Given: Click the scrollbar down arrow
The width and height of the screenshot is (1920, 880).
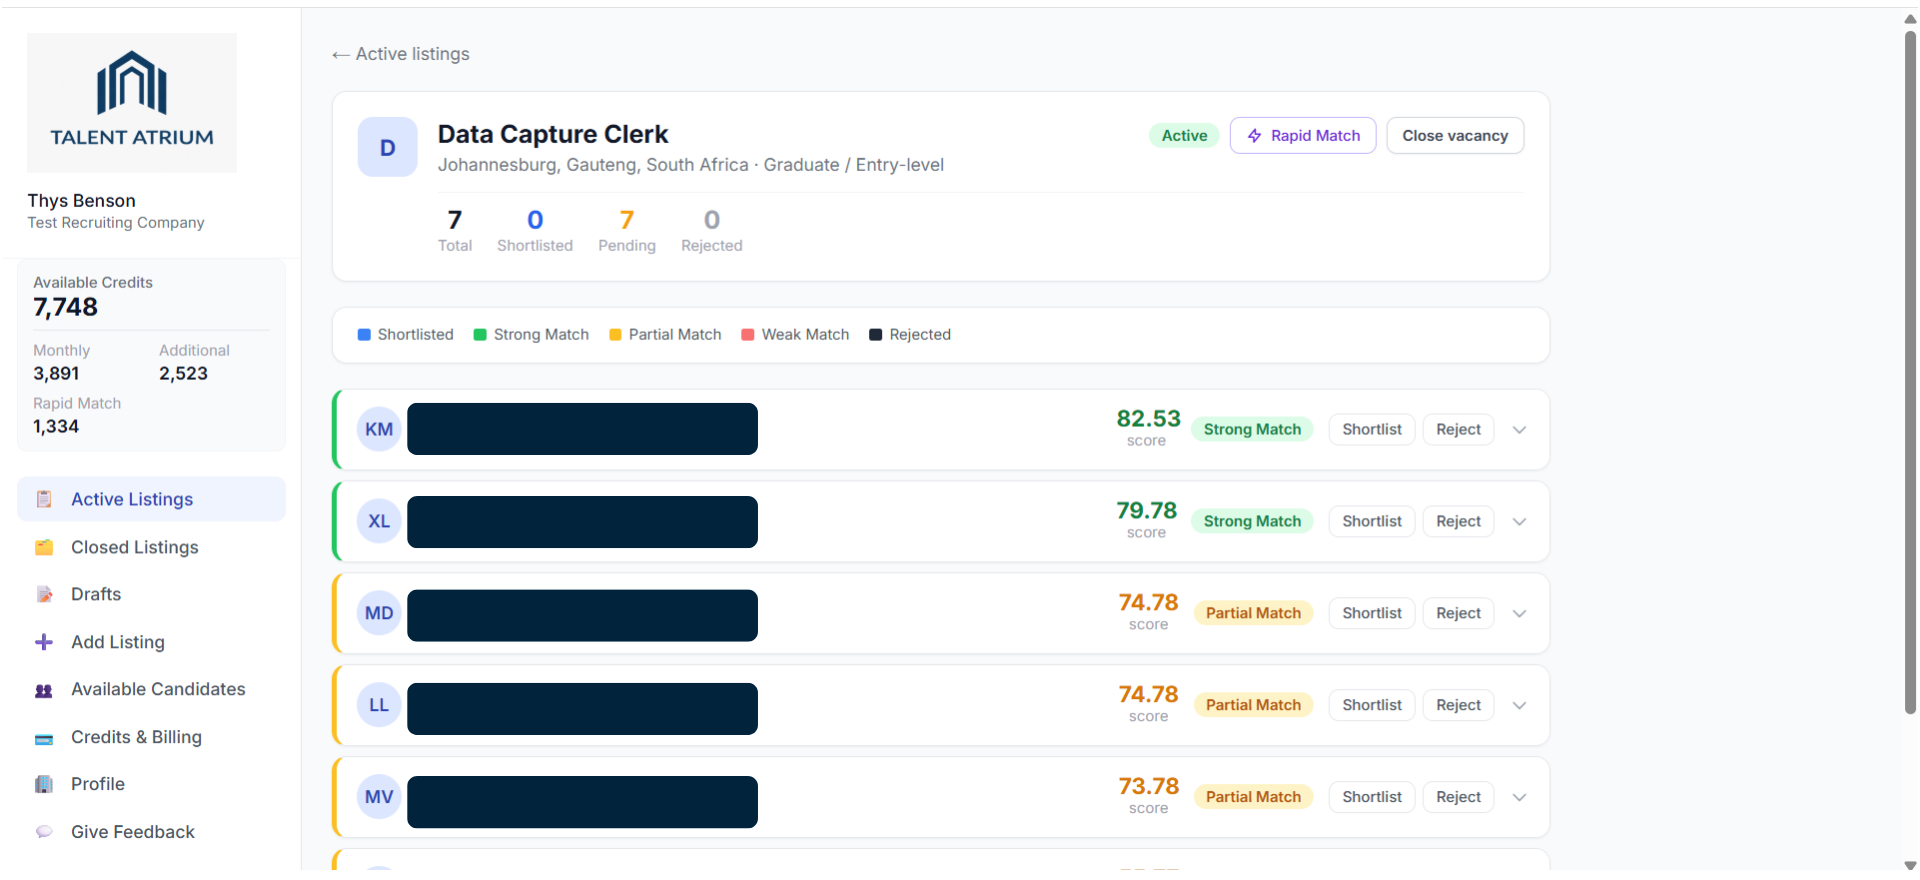Looking at the screenshot, I should [1910, 865].
